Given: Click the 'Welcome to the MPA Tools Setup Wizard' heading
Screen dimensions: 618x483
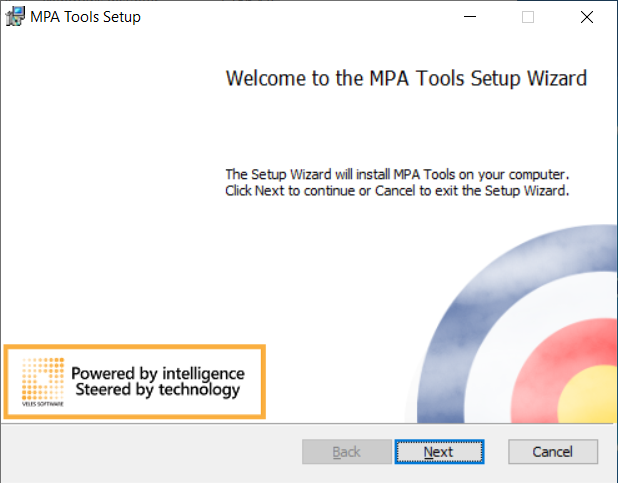Looking at the screenshot, I should (406, 78).
